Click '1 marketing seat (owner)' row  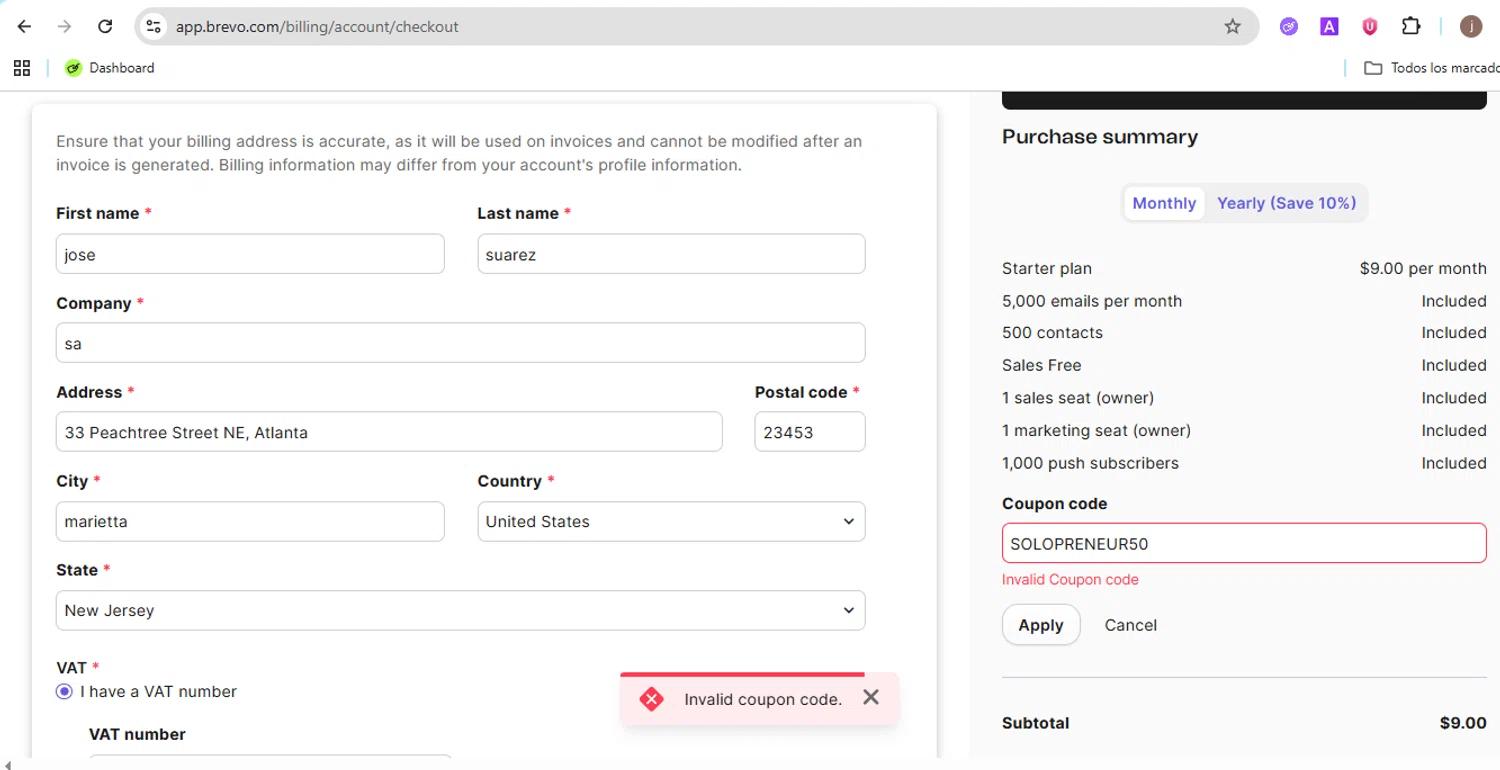pyautogui.click(x=1244, y=430)
